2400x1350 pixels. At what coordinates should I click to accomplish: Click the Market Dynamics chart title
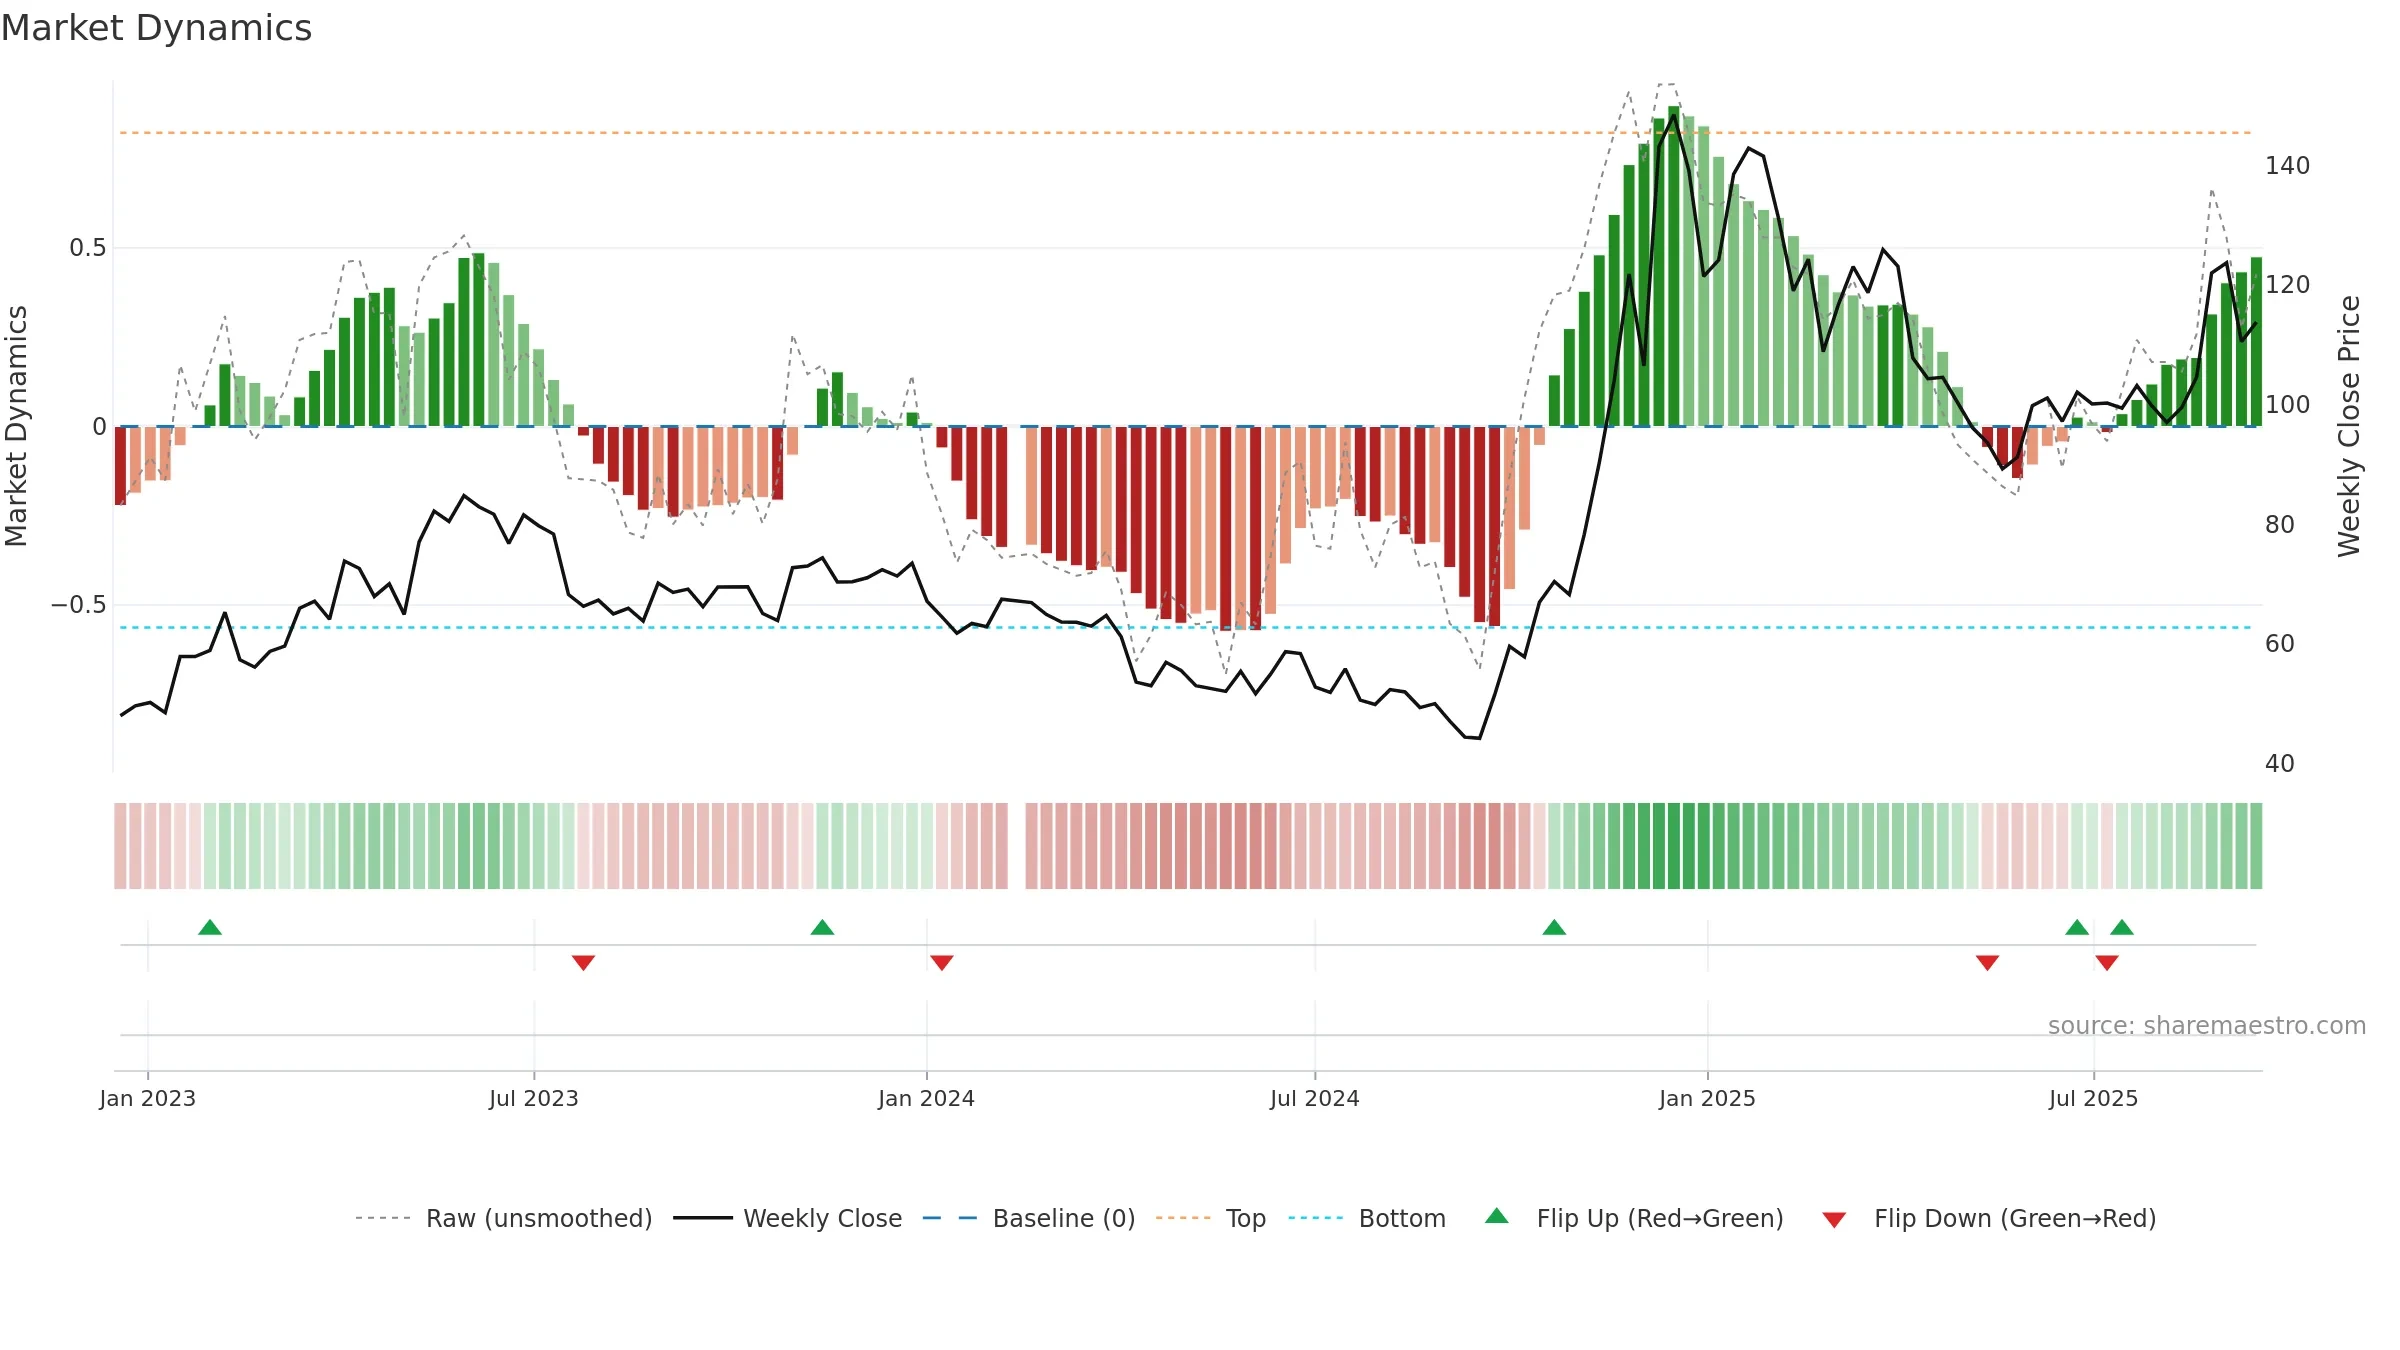[x=157, y=28]
